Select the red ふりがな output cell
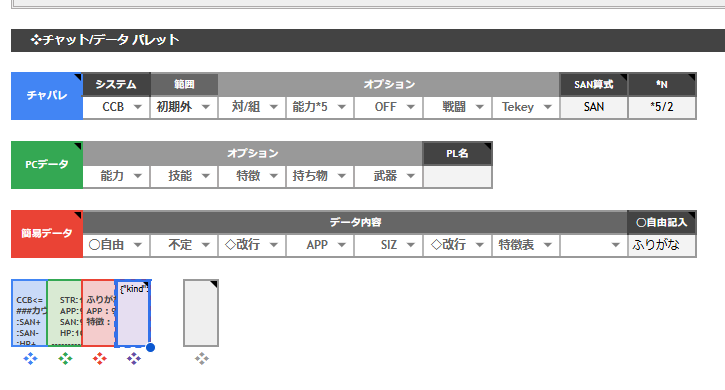725x390 pixels. (x=98, y=313)
